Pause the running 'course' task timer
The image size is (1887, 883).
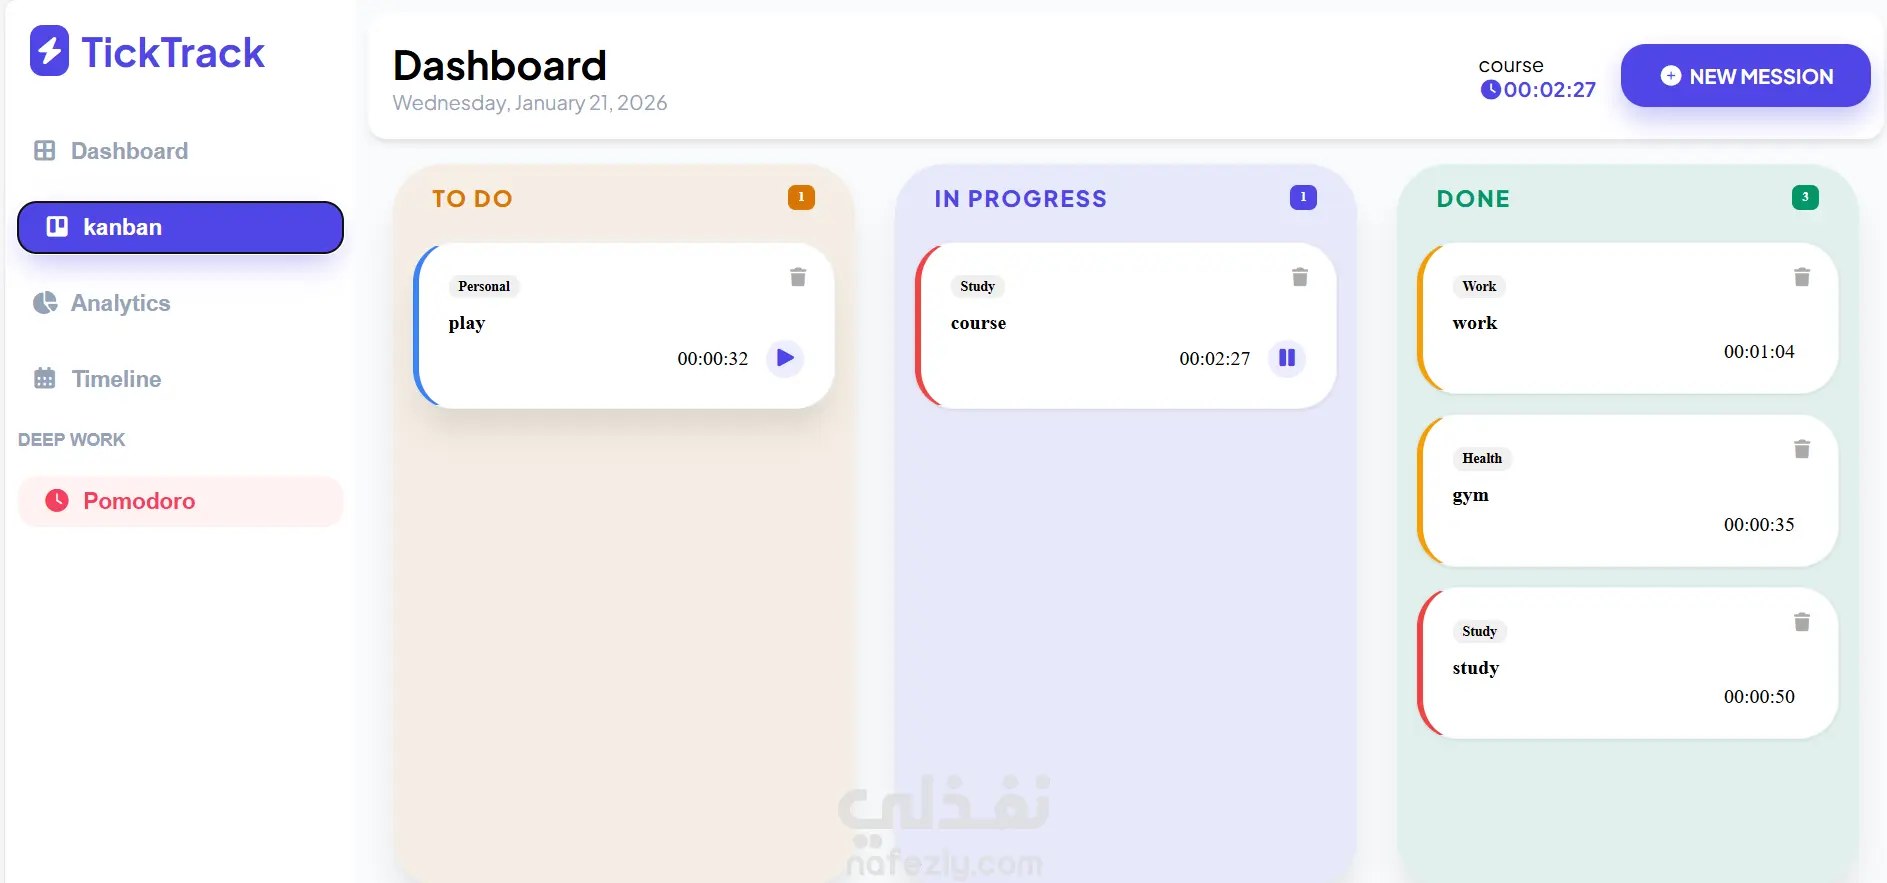1287,357
